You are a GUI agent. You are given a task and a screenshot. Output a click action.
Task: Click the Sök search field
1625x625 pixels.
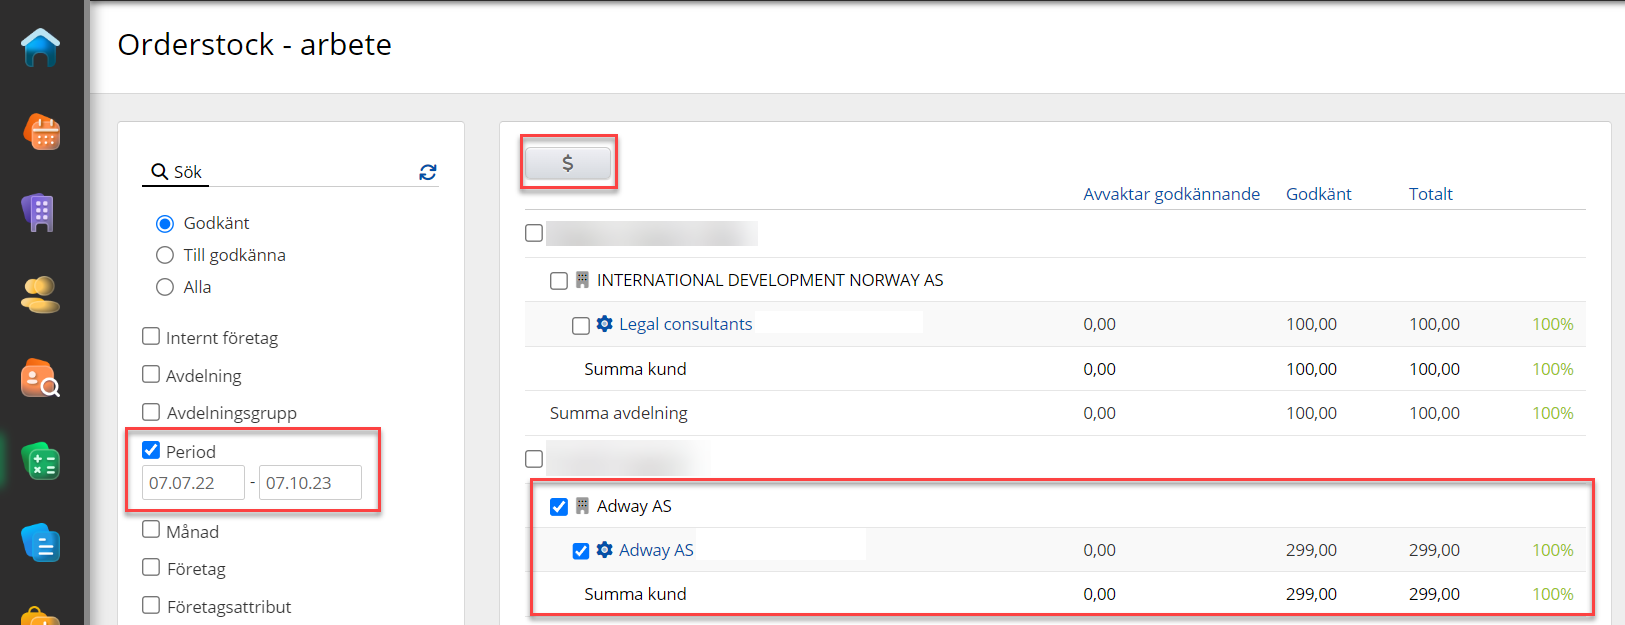[290, 172]
